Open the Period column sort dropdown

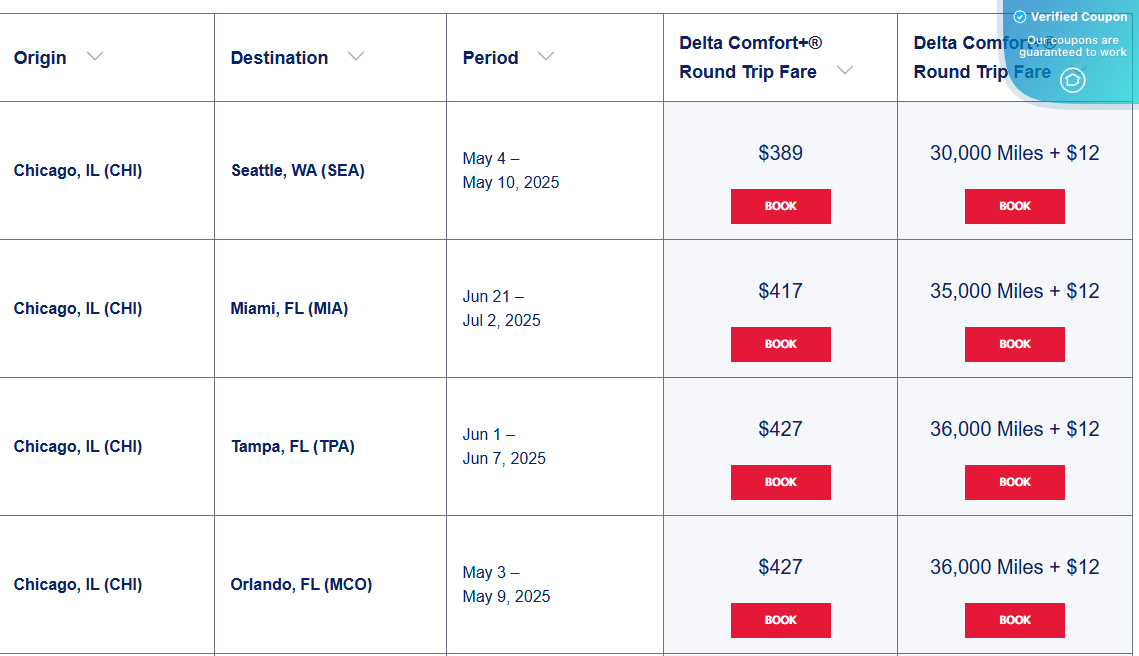pos(545,56)
